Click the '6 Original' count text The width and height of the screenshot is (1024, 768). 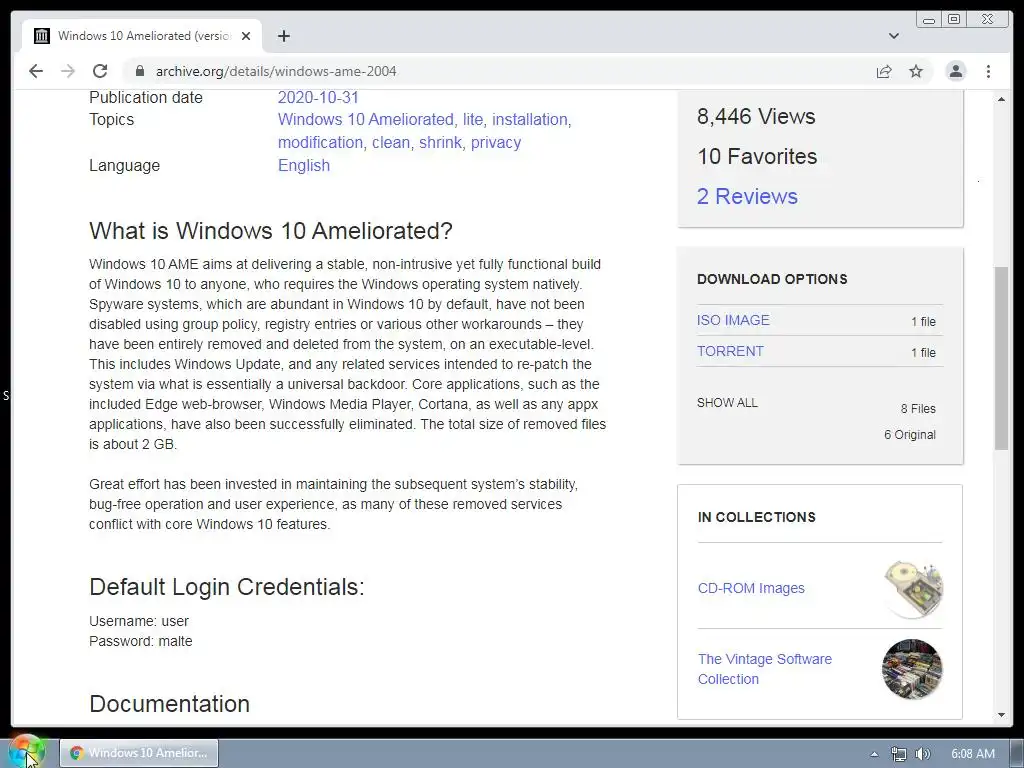pos(910,435)
